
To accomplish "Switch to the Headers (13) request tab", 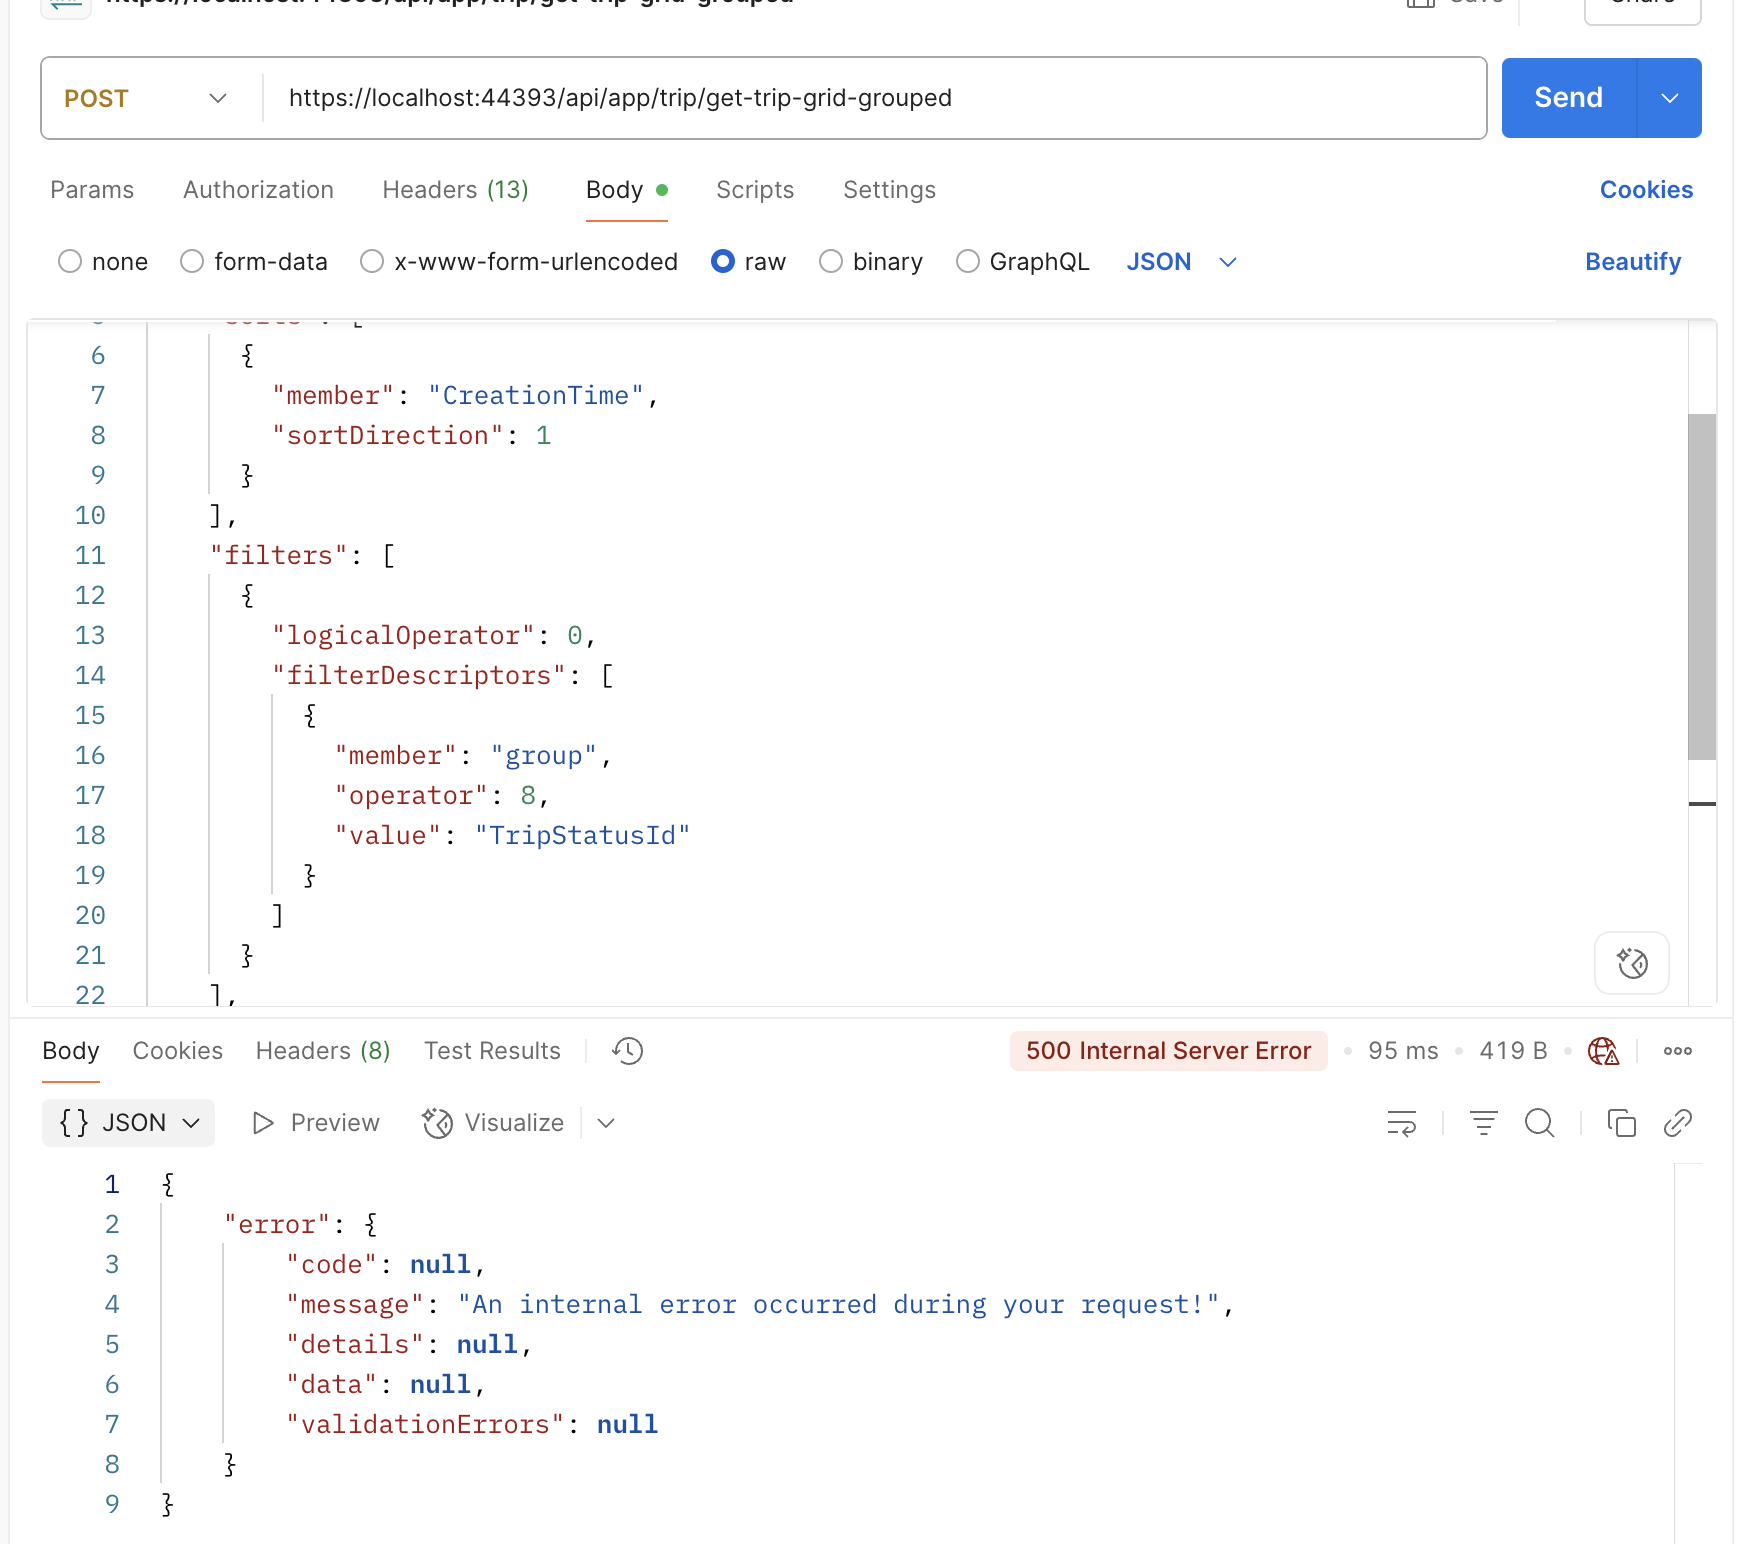I will [455, 190].
